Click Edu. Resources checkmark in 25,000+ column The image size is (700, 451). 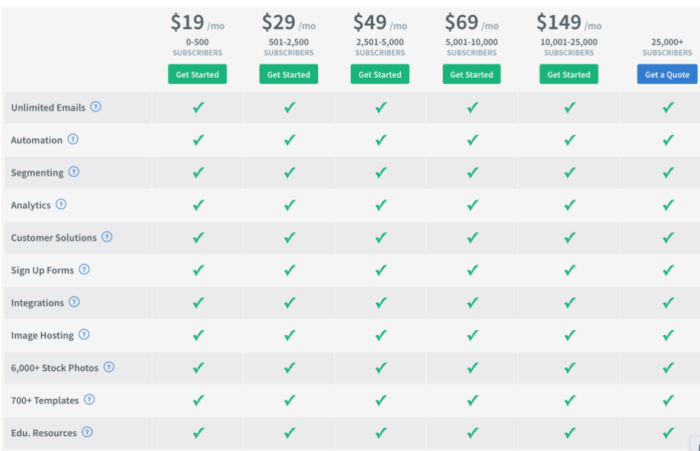pyautogui.click(x=668, y=433)
